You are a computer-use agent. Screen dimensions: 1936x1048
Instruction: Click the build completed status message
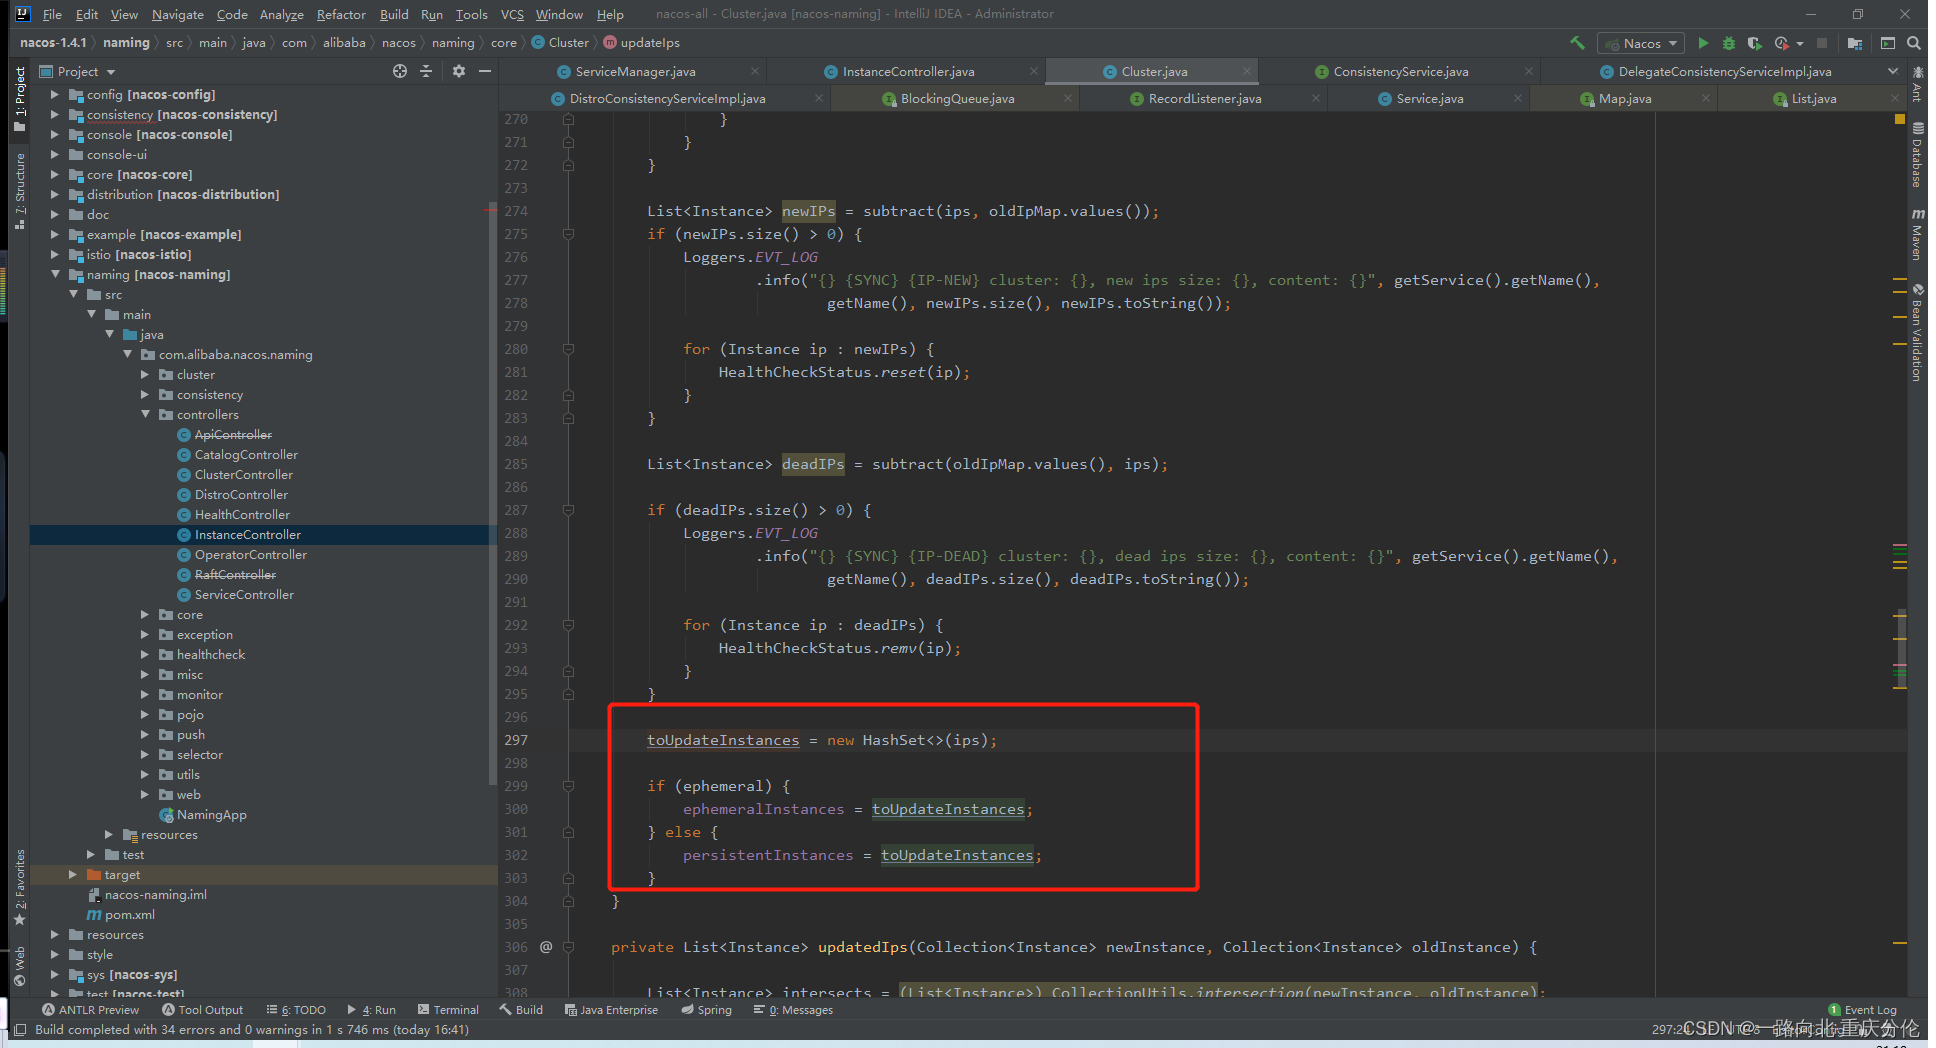pyautogui.click(x=252, y=1030)
